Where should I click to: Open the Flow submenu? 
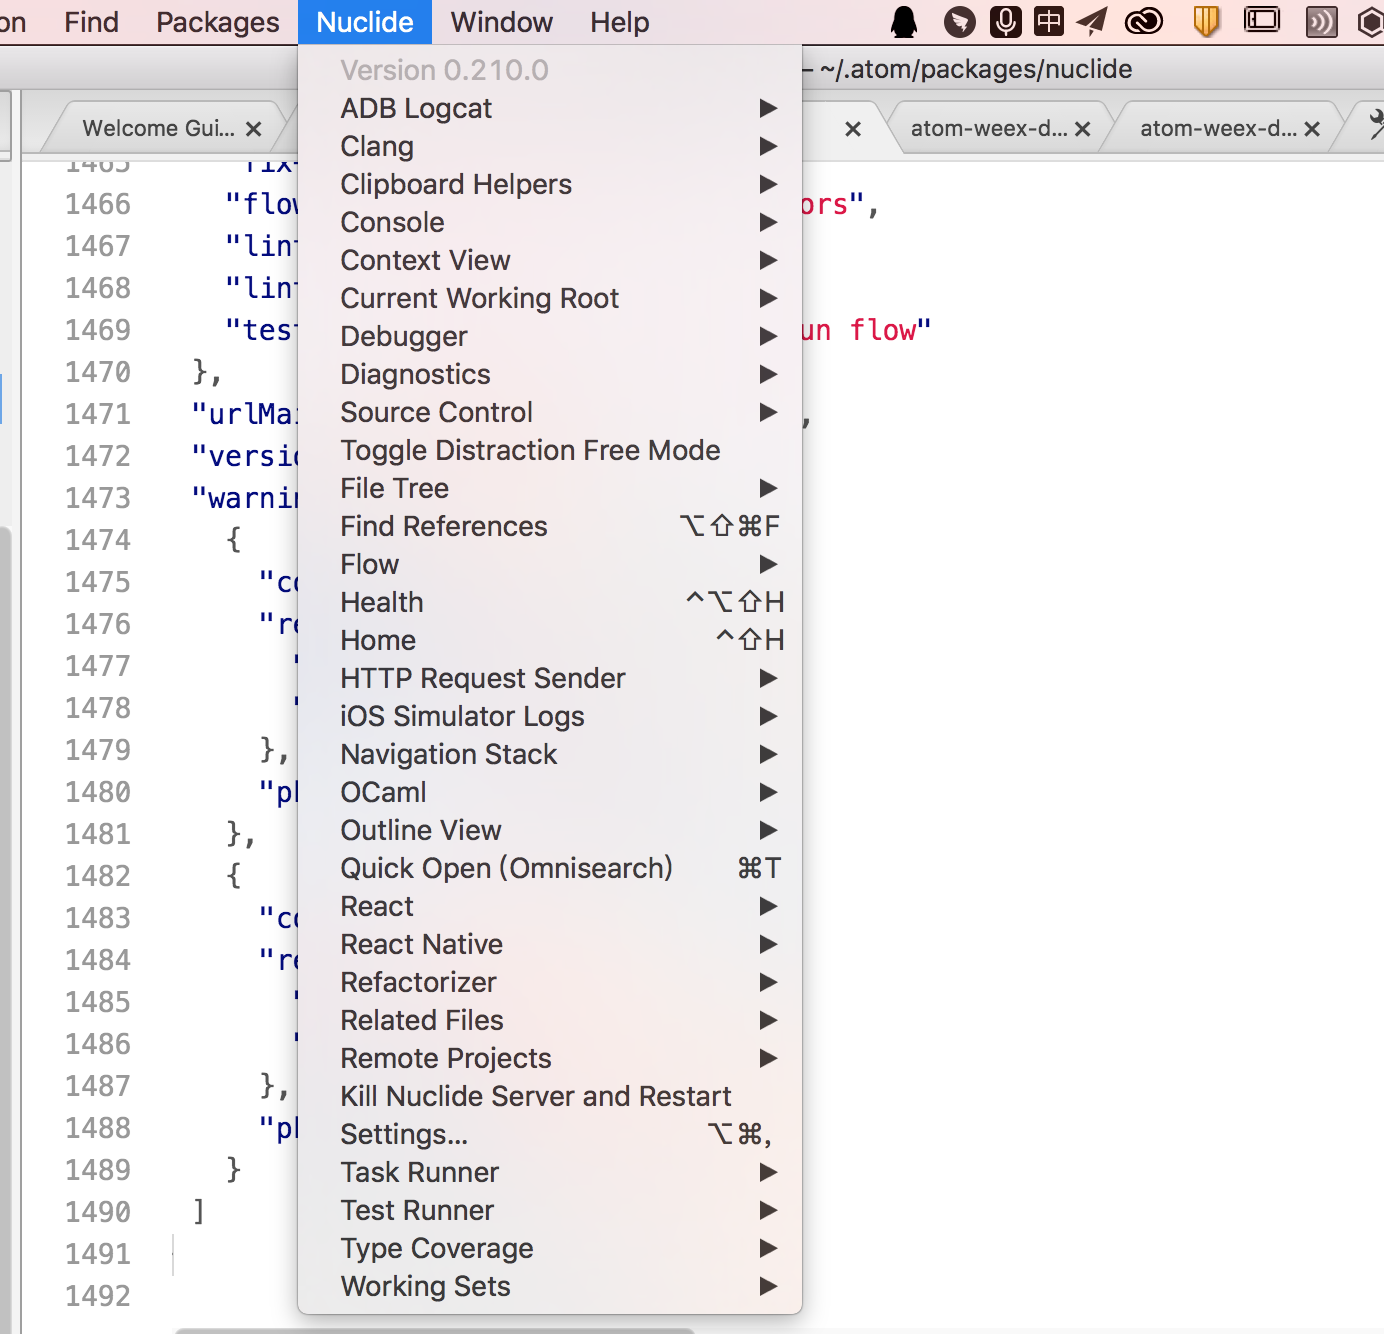550,564
